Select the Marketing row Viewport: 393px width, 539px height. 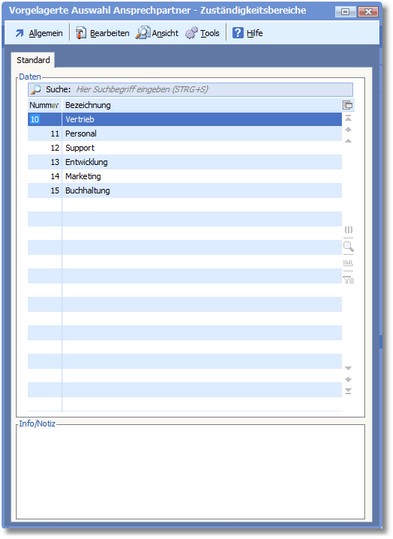tap(185, 176)
